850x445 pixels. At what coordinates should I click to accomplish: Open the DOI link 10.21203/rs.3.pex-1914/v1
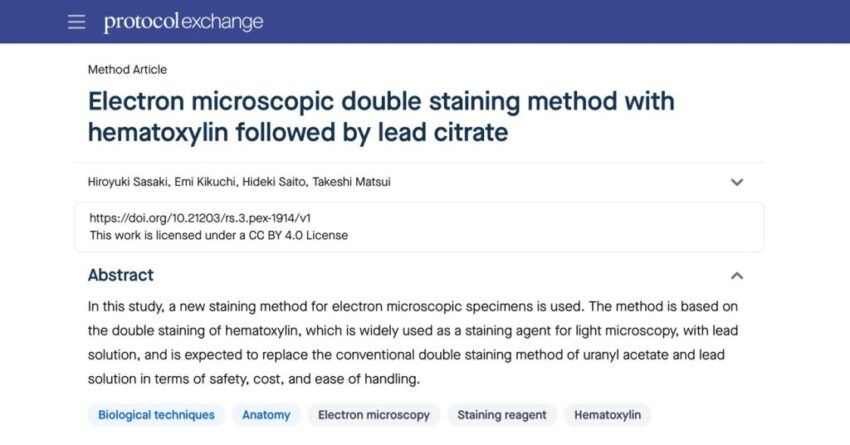pyautogui.click(x=200, y=218)
